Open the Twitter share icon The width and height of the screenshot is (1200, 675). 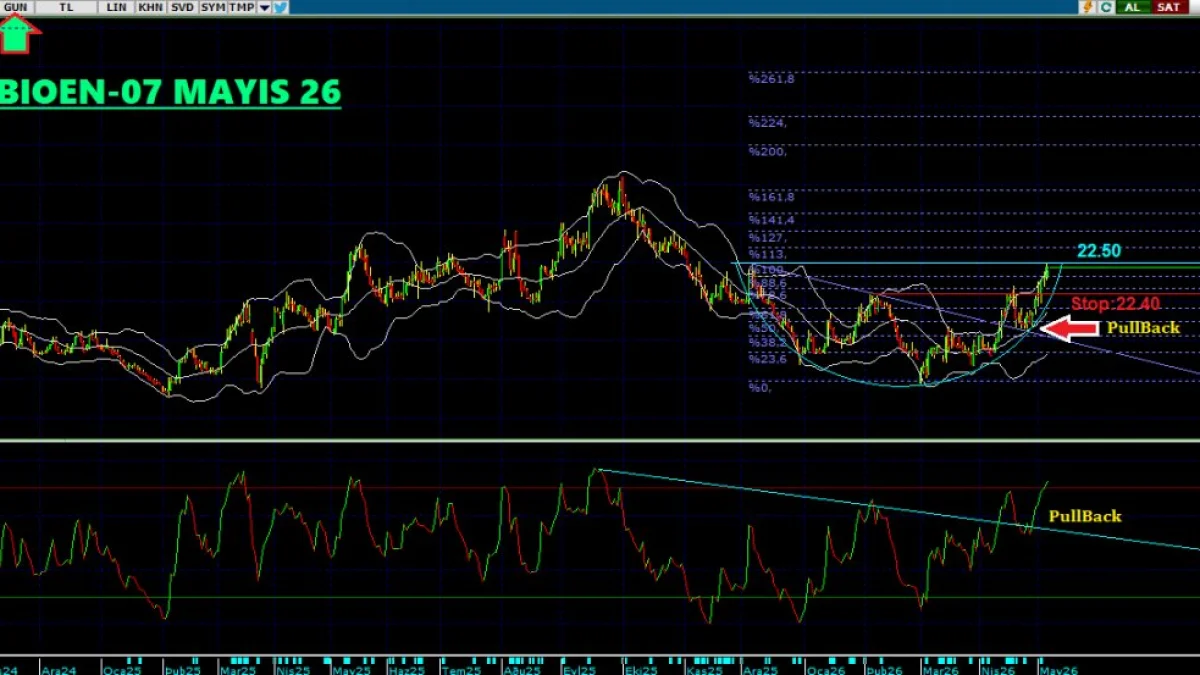[281, 7]
